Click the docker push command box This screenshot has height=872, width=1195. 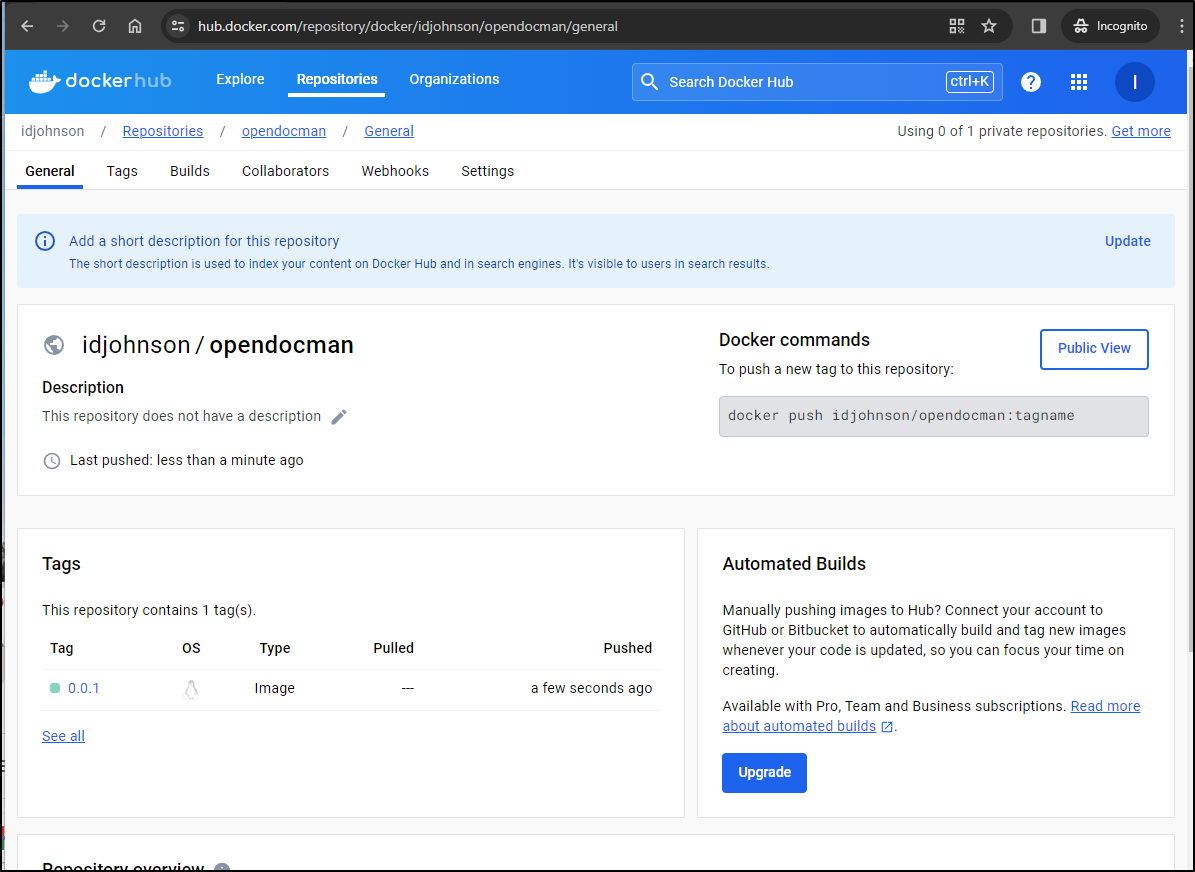(x=934, y=416)
